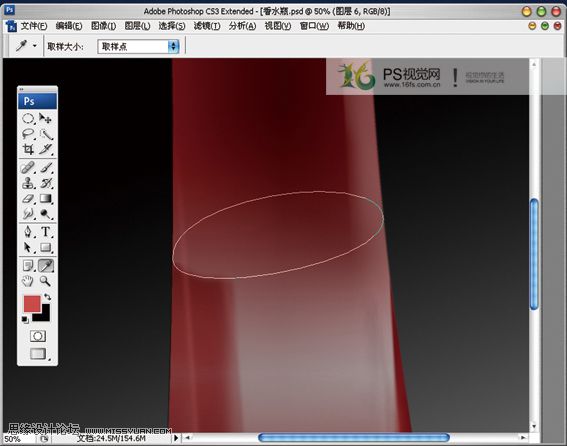The height and width of the screenshot is (446, 567).
Task: Open the 选择(S) menu
Action: (172, 26)
